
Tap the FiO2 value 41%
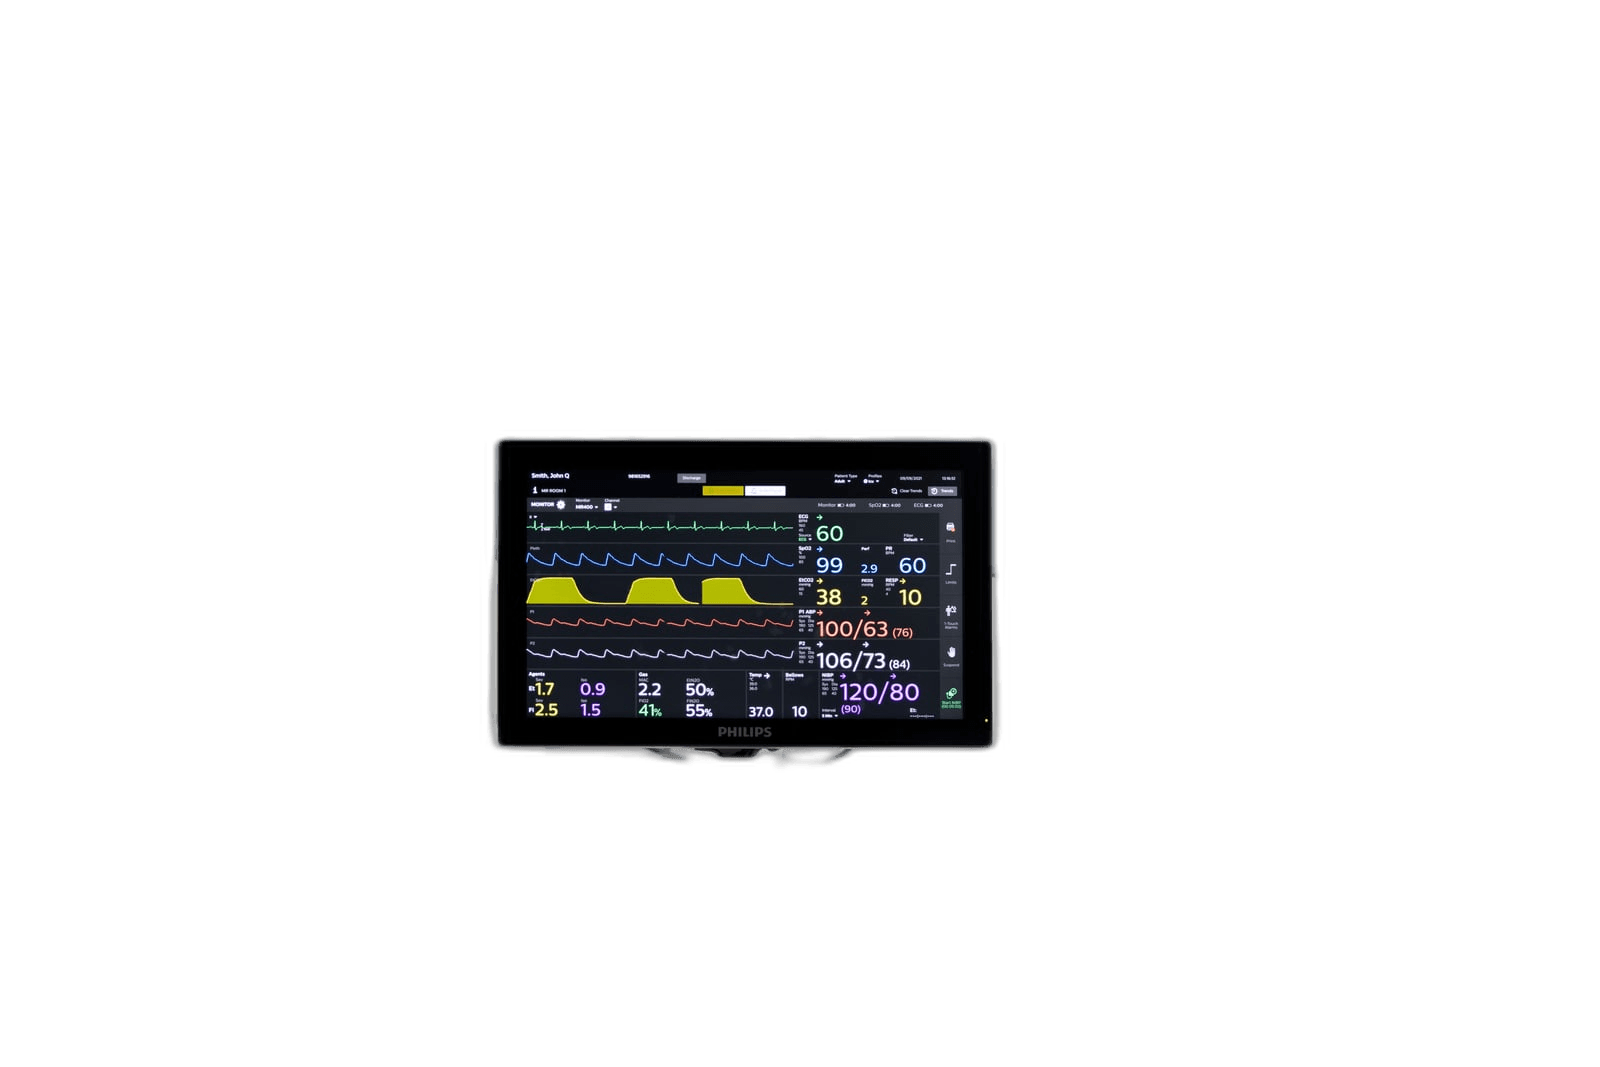(x=650, y=710)
